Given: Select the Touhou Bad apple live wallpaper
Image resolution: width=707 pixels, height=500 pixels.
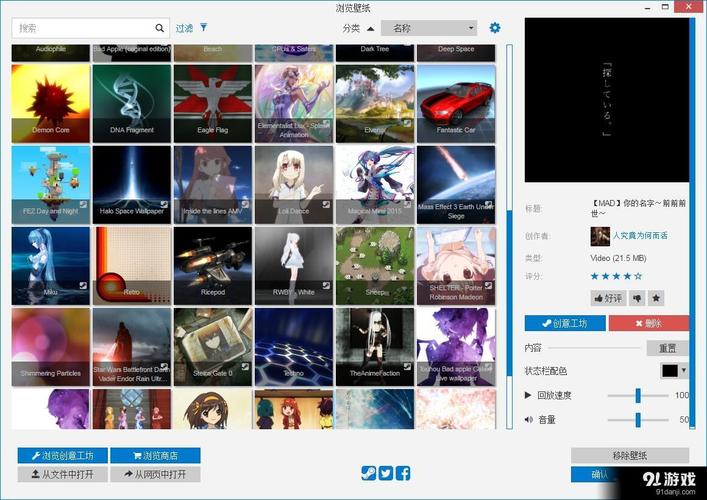Looking at the screenshot, I should click(x=456, y=347).
